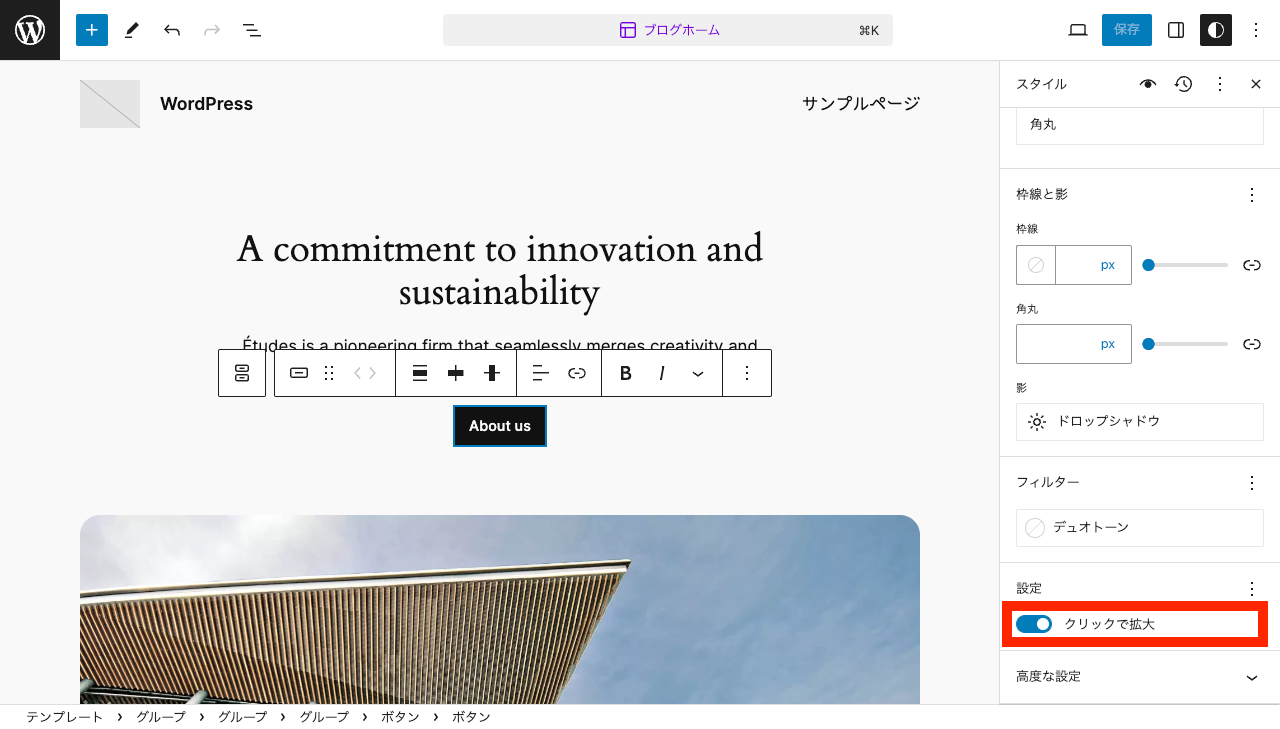
Task: Click the 角丸 radius input field
Action: point(1055,344)
